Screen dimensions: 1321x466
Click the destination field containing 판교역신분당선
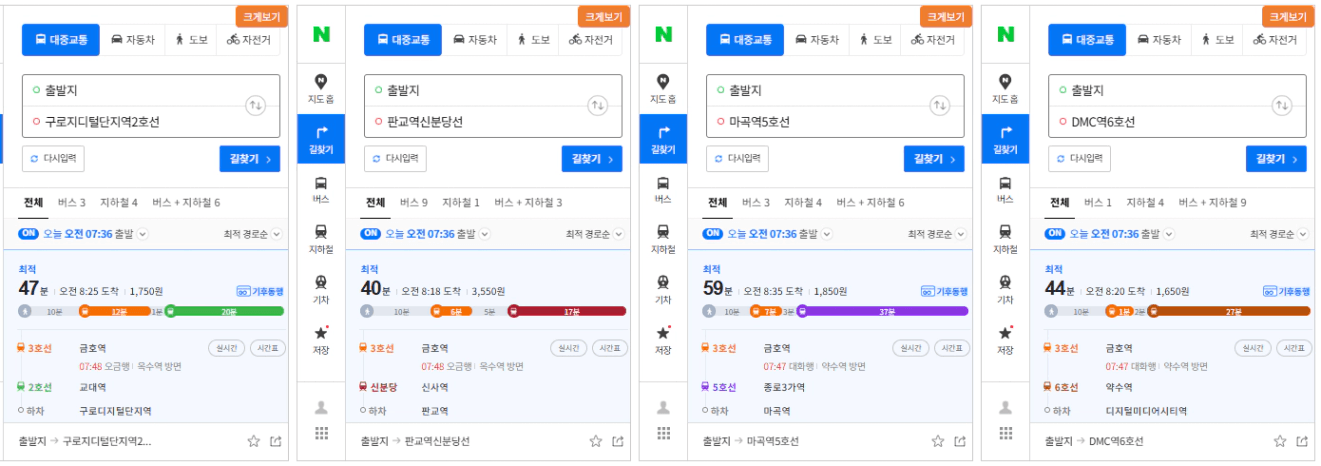click(474, 122)
